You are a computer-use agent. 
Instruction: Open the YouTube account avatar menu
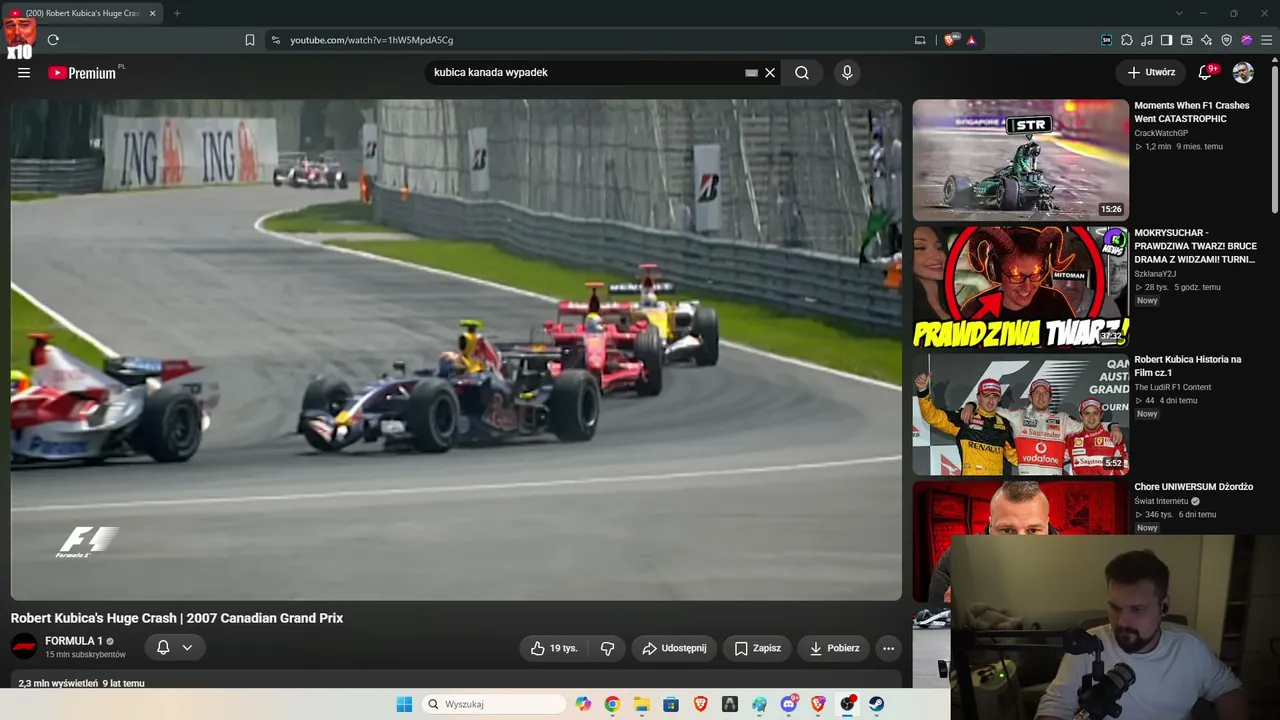pos(1243,72)
